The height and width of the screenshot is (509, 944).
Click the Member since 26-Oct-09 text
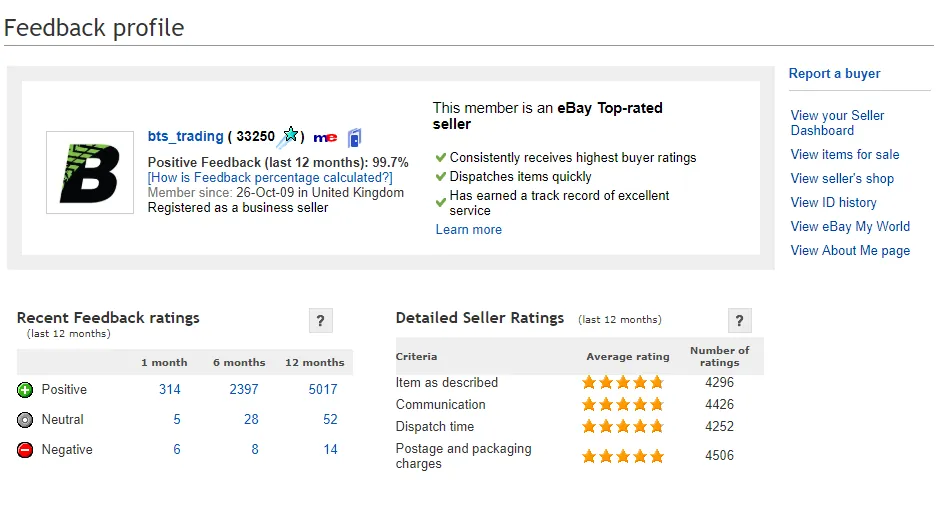pyautogui.click(x=276, y=193)
